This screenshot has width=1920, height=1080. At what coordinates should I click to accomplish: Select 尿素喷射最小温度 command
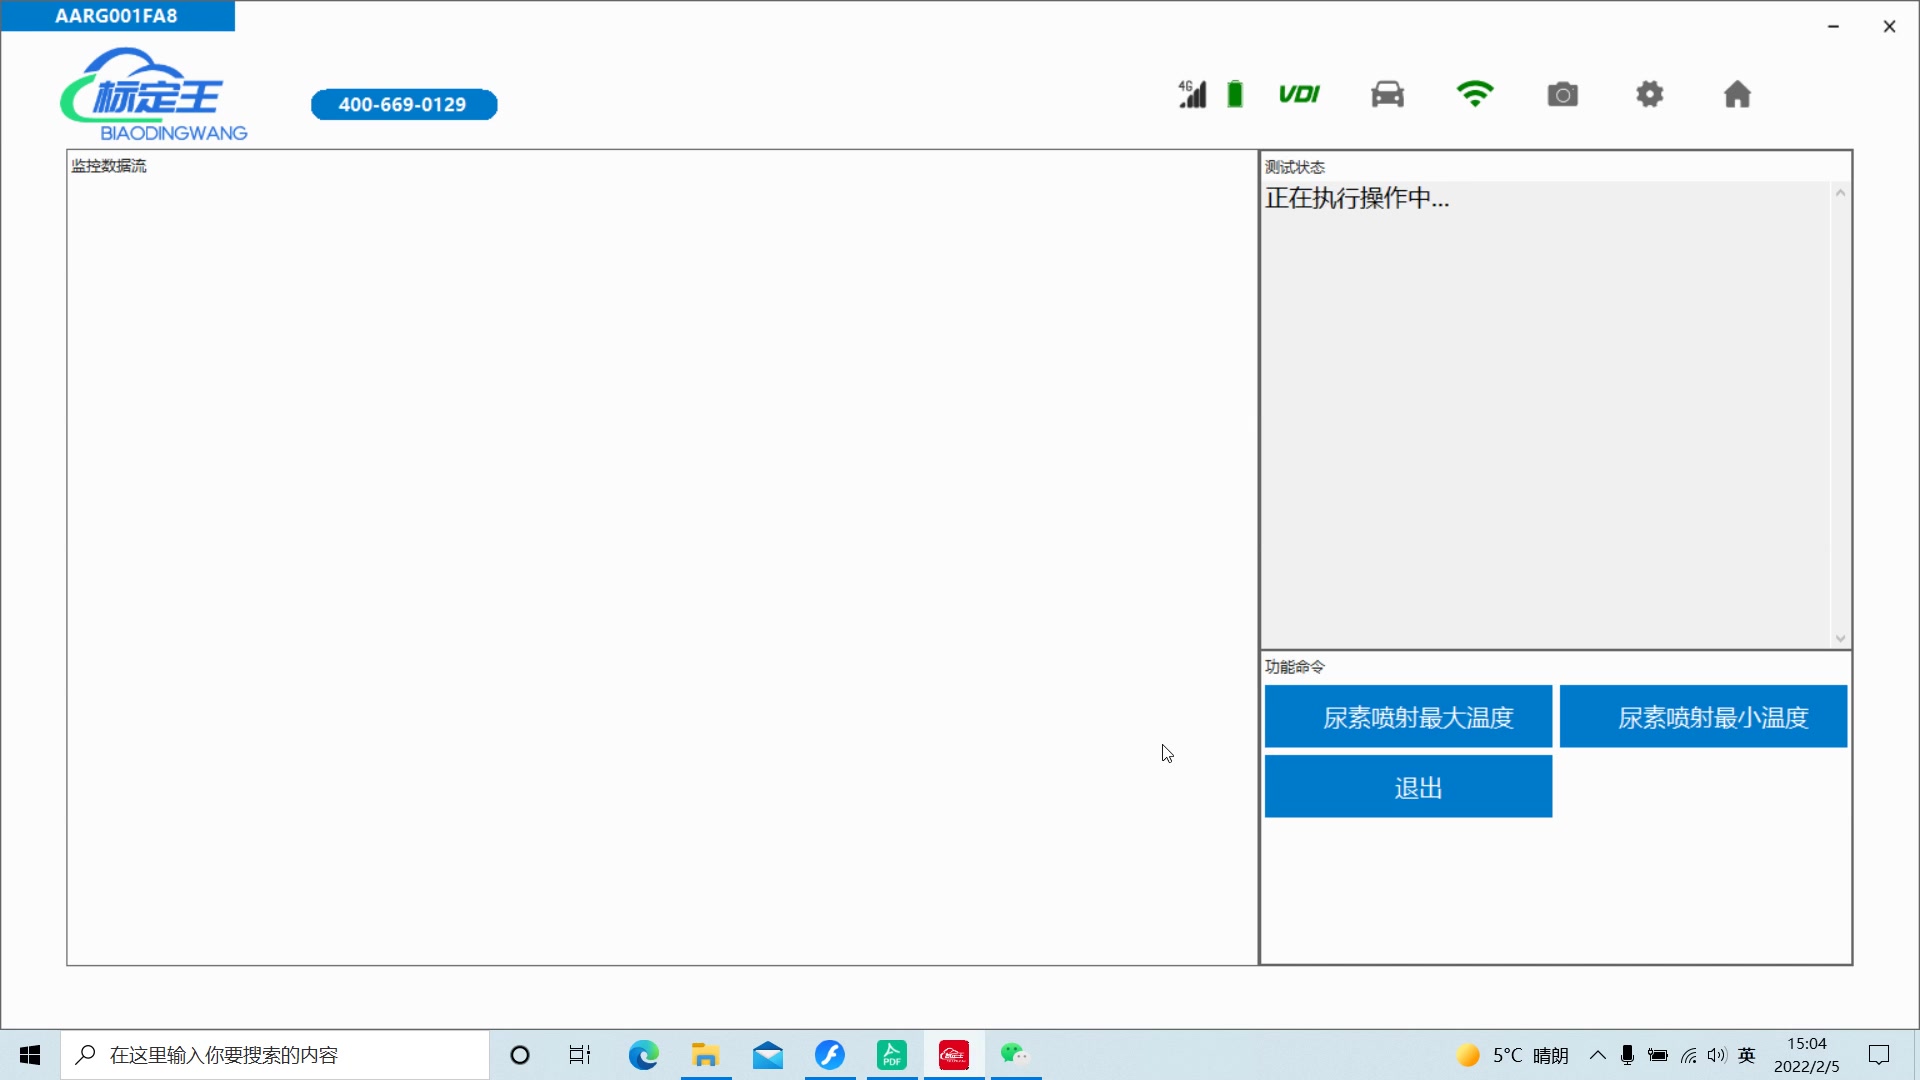coord(1703,717)
